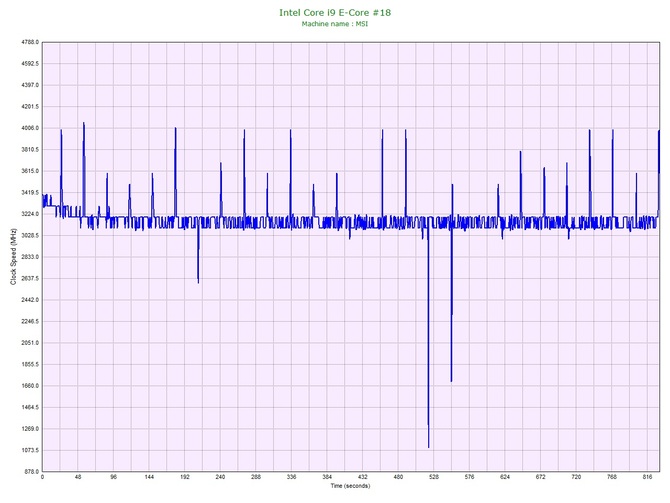Click the y-axis value 1855.5
The width and height of the screenshot is (670, 503).
[30, 365]
